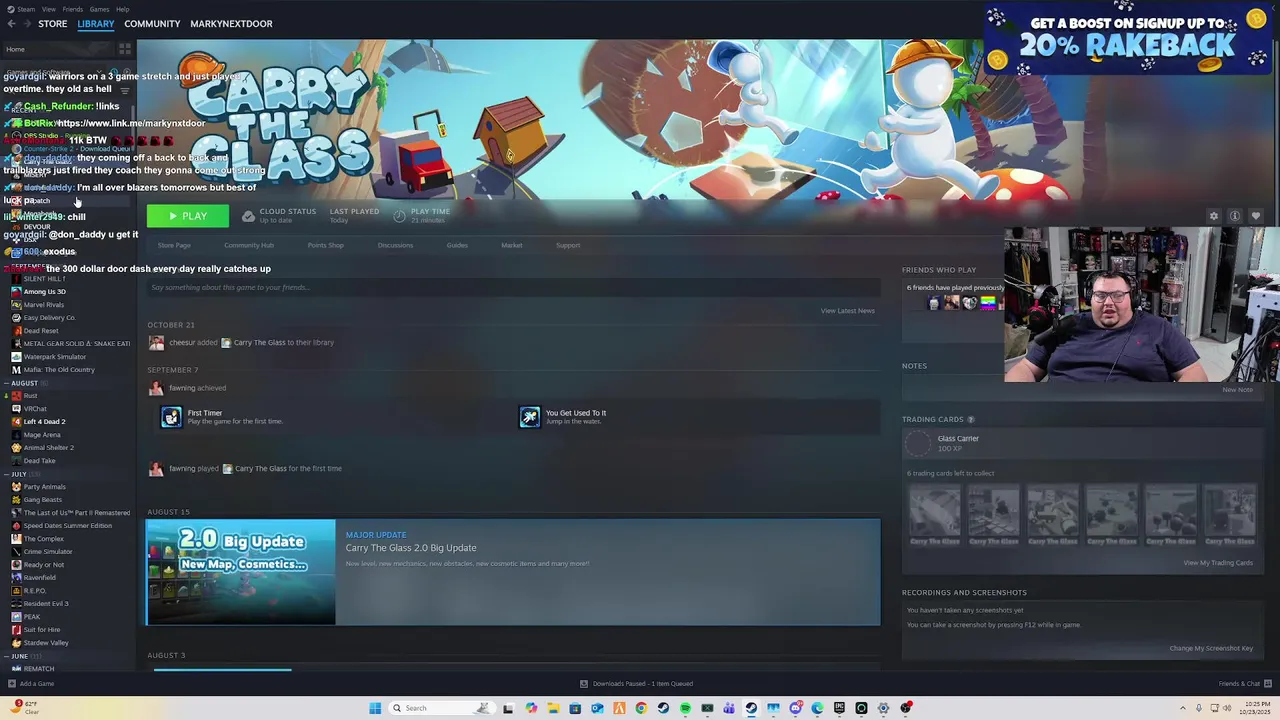This screenshot has width=1280, height=720.
Task: Open the Downloads Paused status
Action: [x=636, y=684]
